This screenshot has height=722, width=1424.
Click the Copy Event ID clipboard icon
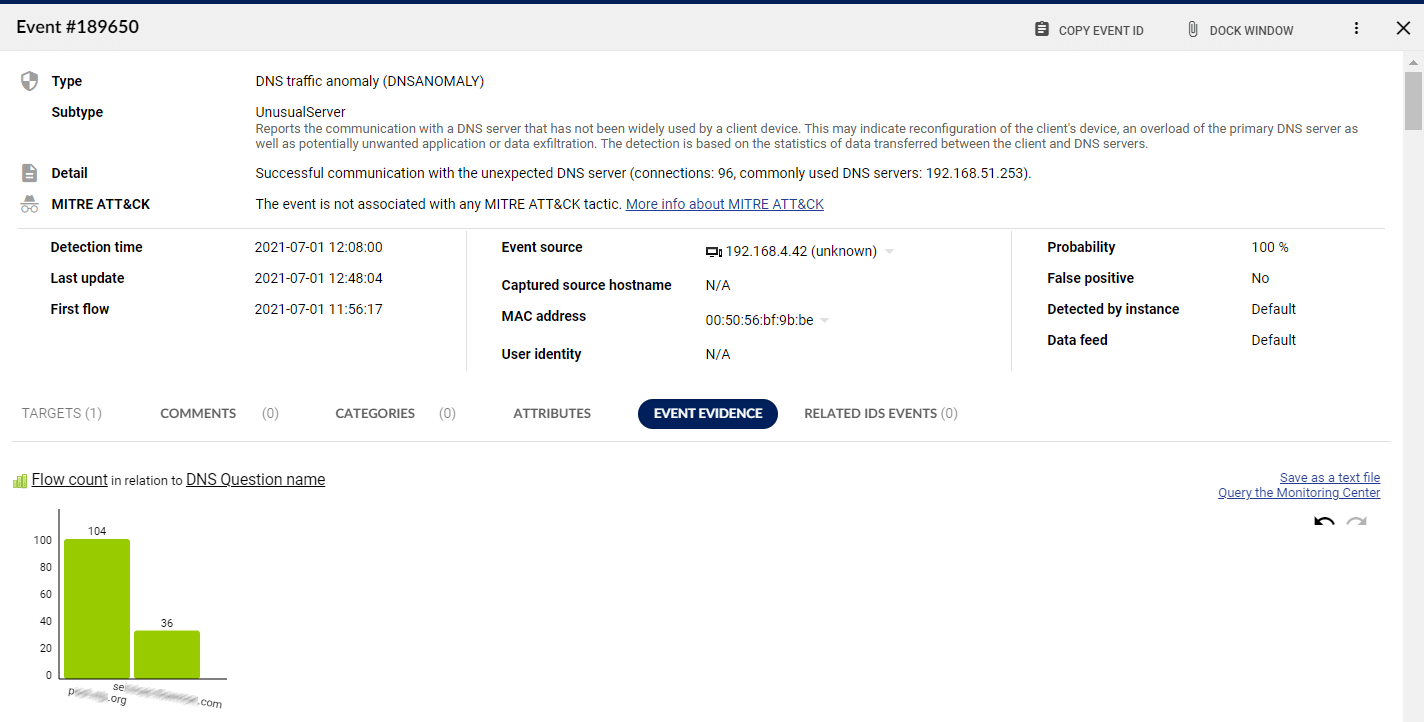click(x=1042, y=30)
